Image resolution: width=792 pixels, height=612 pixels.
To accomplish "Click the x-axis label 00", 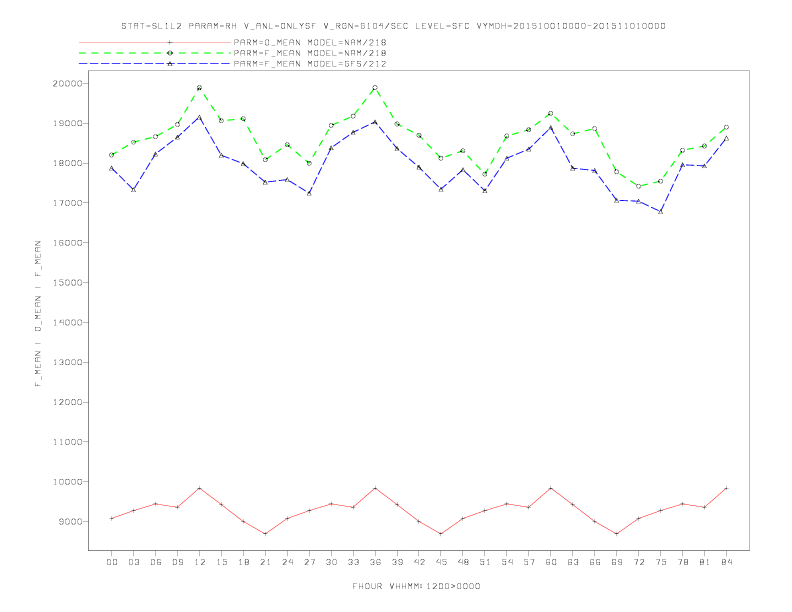I will pos(112,562).
